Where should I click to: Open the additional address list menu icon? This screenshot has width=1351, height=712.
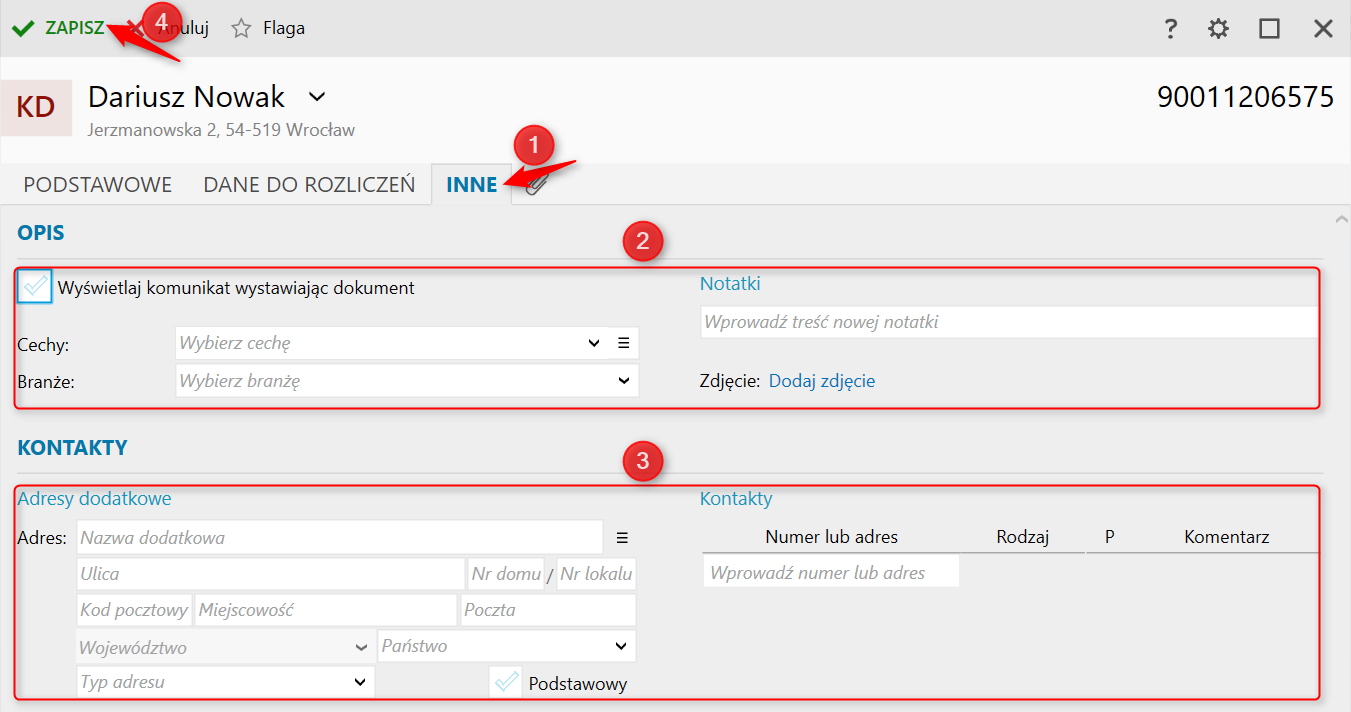(x=622, y=537)
